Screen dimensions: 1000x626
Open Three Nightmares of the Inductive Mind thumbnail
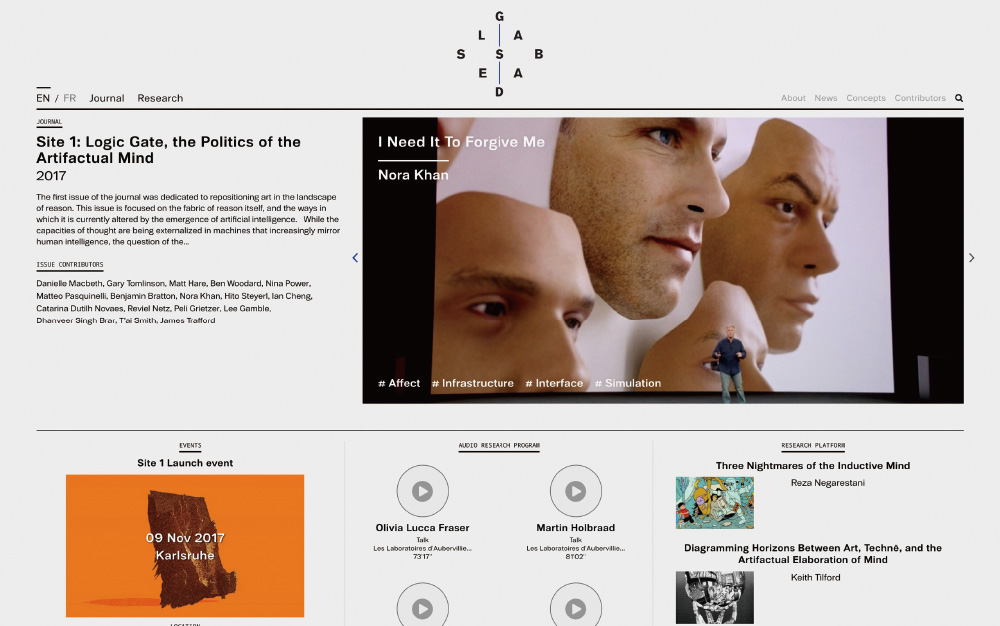point(714,502)
